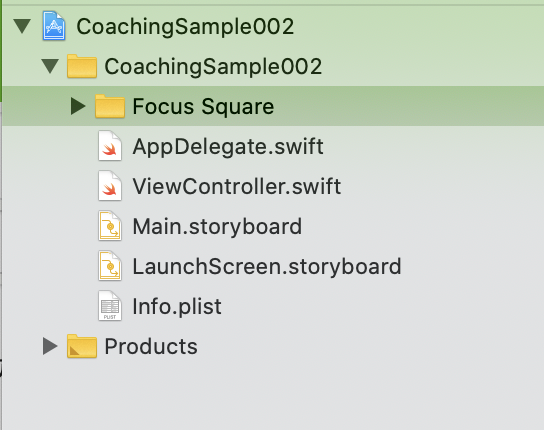Expand the Products group
Screen dimensions: 544x430
click(50, 346)
